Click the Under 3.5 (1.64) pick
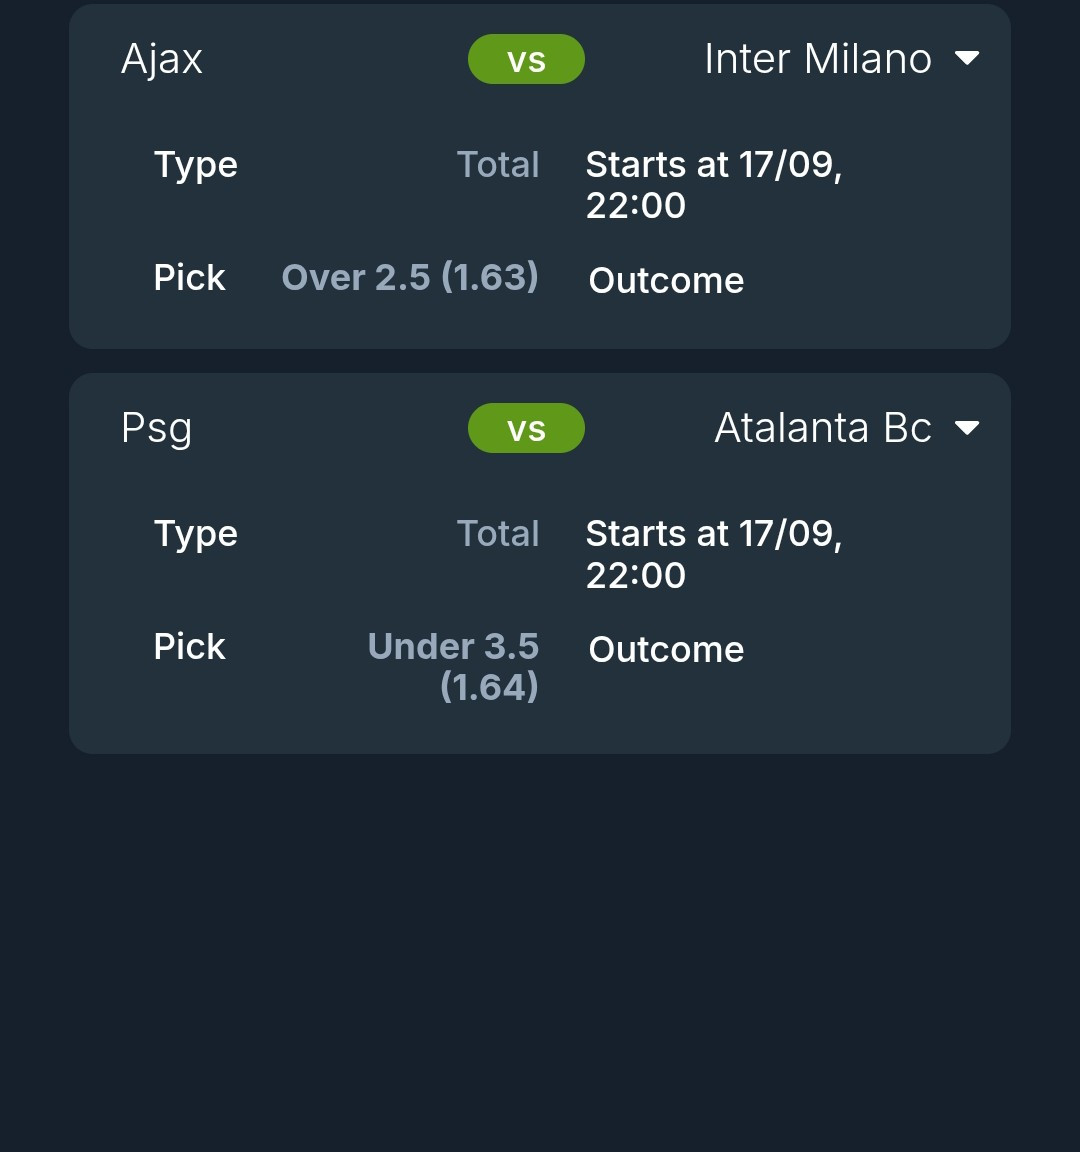This screenshot has height=1152, width=1080. [454, 666]
